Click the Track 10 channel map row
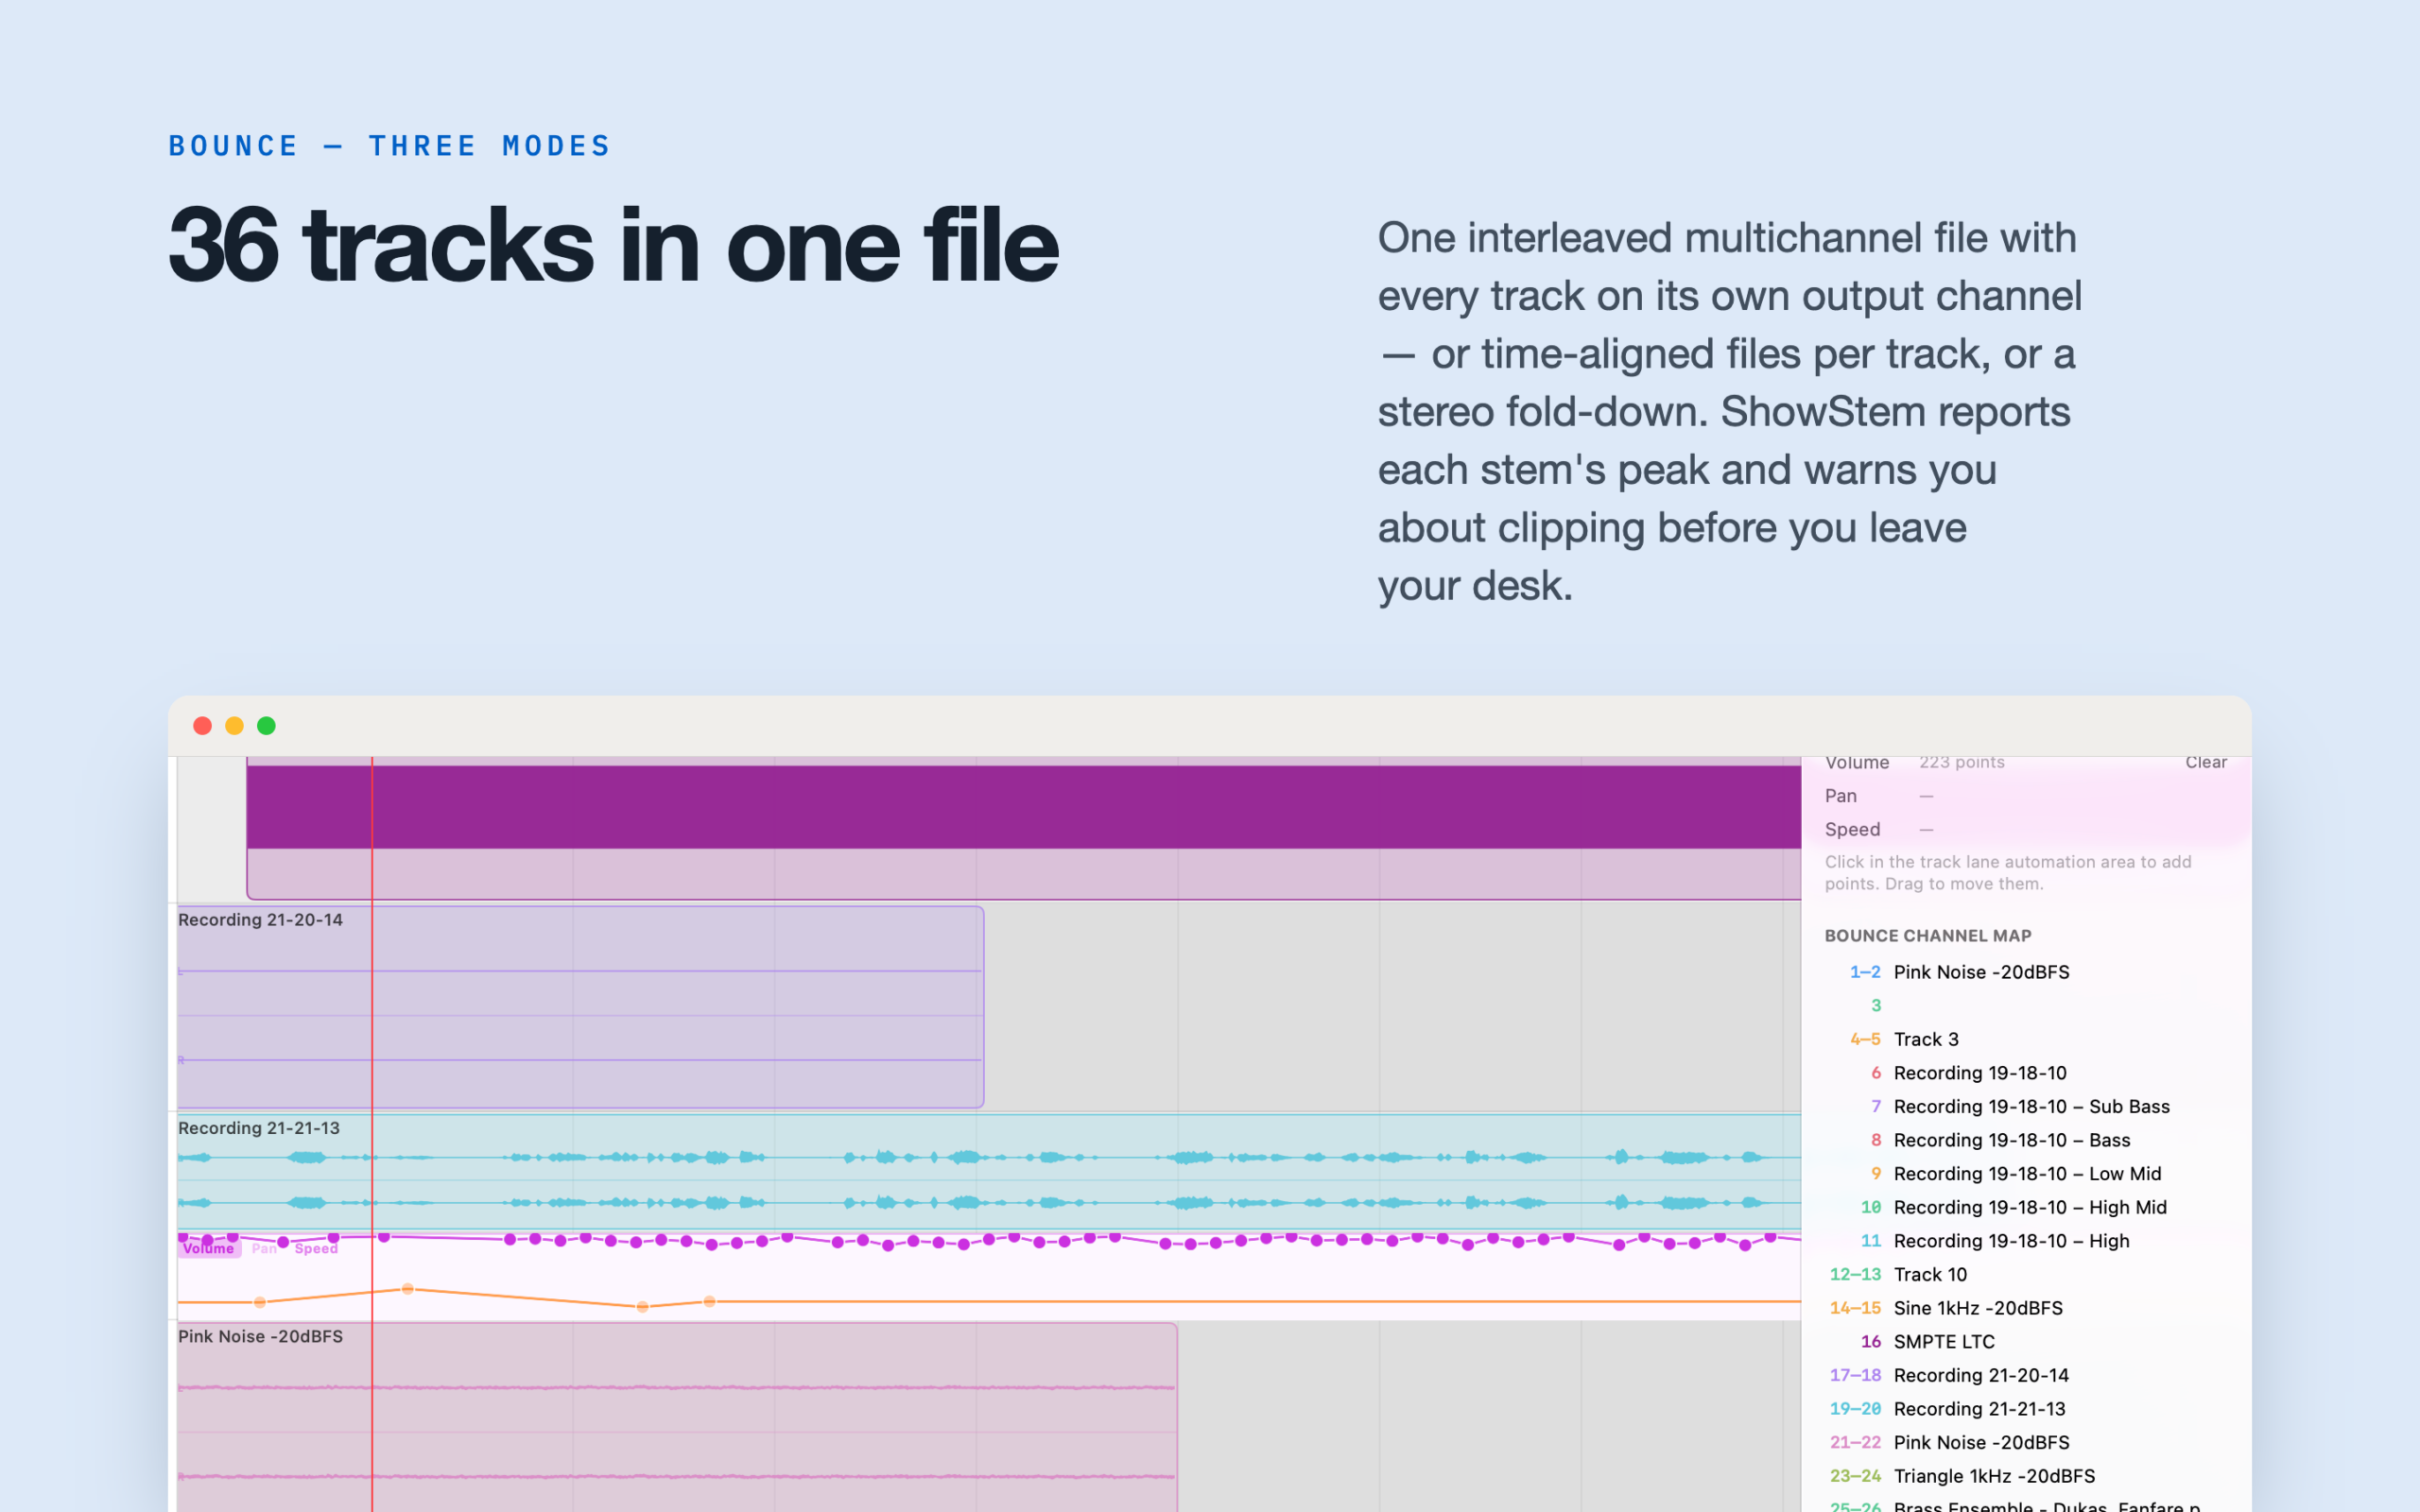Image resolution: width=2420 pixels, height=1512 pixels. click(2026, 1275)
